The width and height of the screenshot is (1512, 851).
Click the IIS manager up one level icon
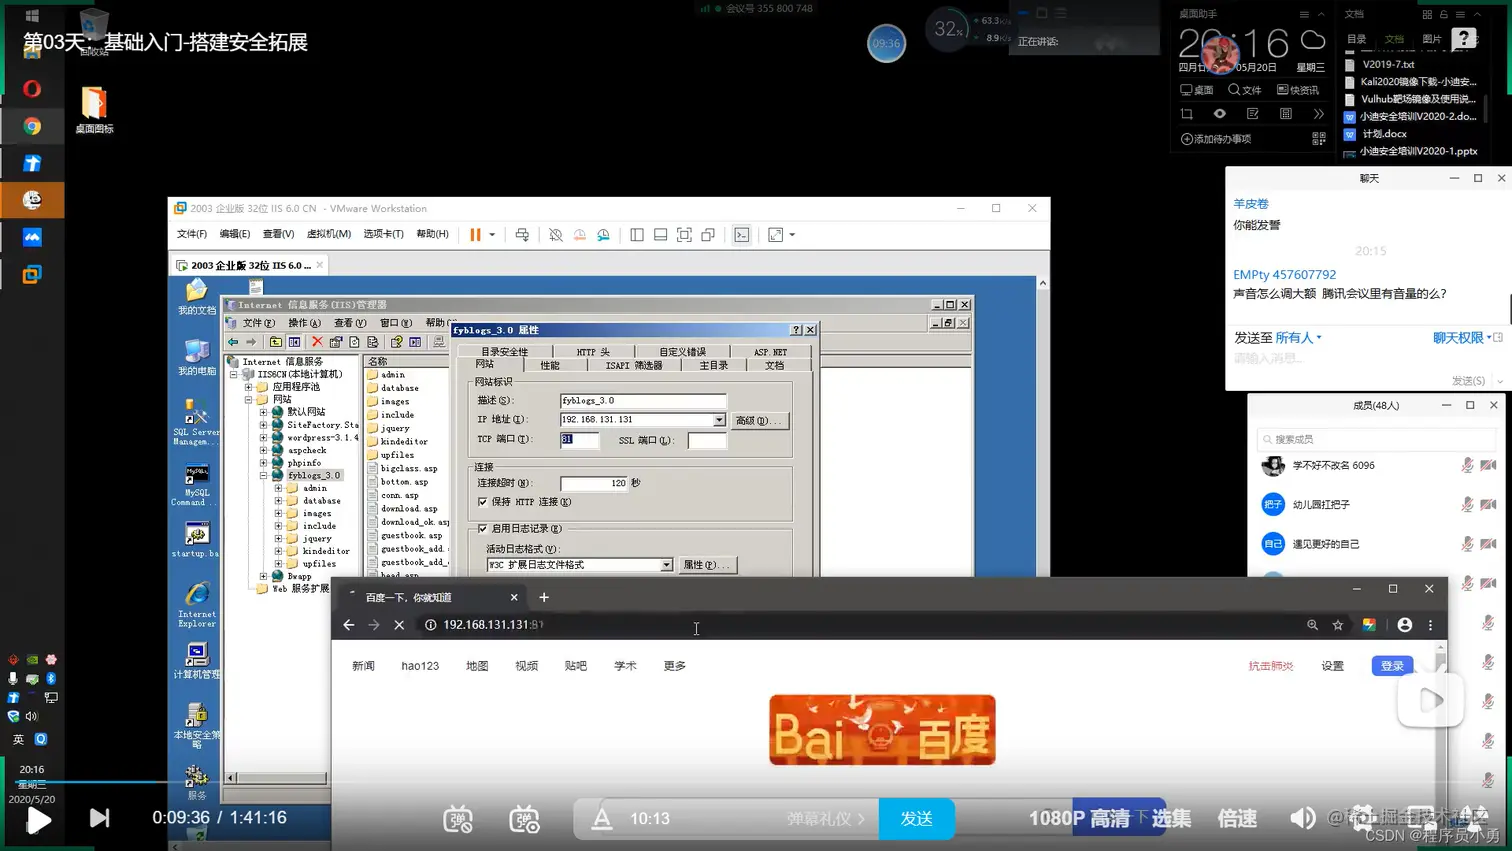275,342
